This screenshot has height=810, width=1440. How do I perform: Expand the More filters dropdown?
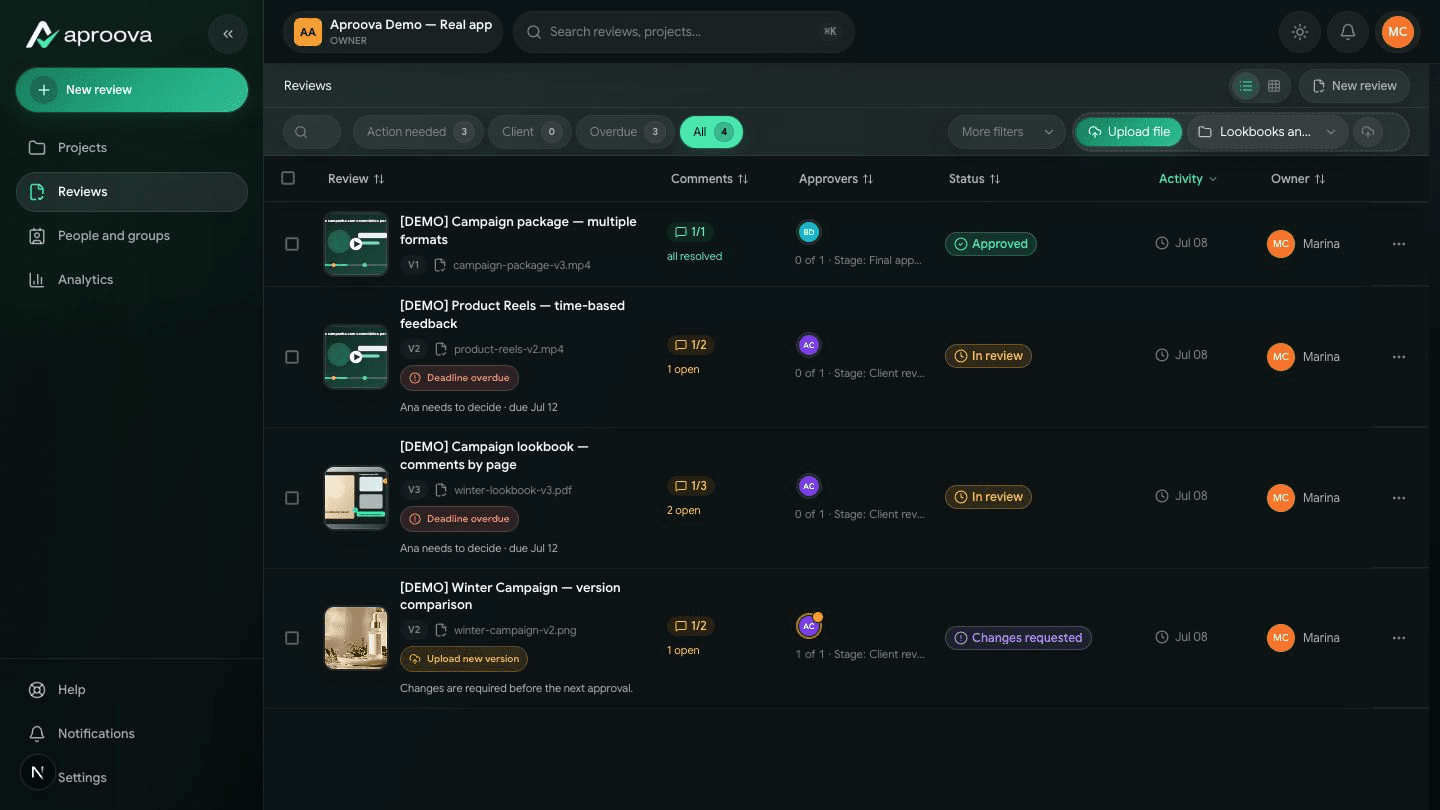(x=1006, y=132)
